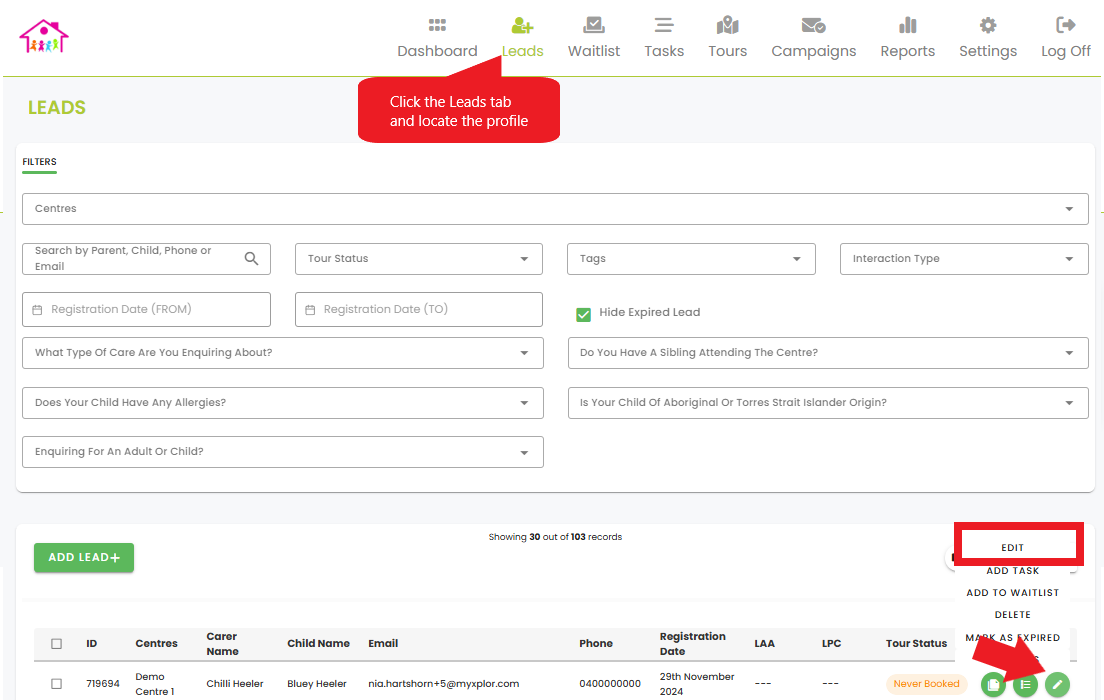Click the Registration Date column header
1104x700 pixels.
pyautogui.click(x=692, y=644)
